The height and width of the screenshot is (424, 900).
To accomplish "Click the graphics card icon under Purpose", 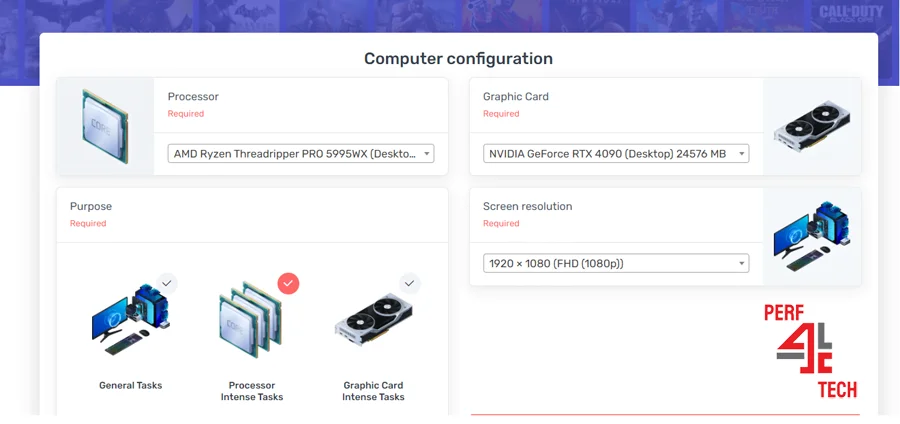I will (x=373, y=320).
